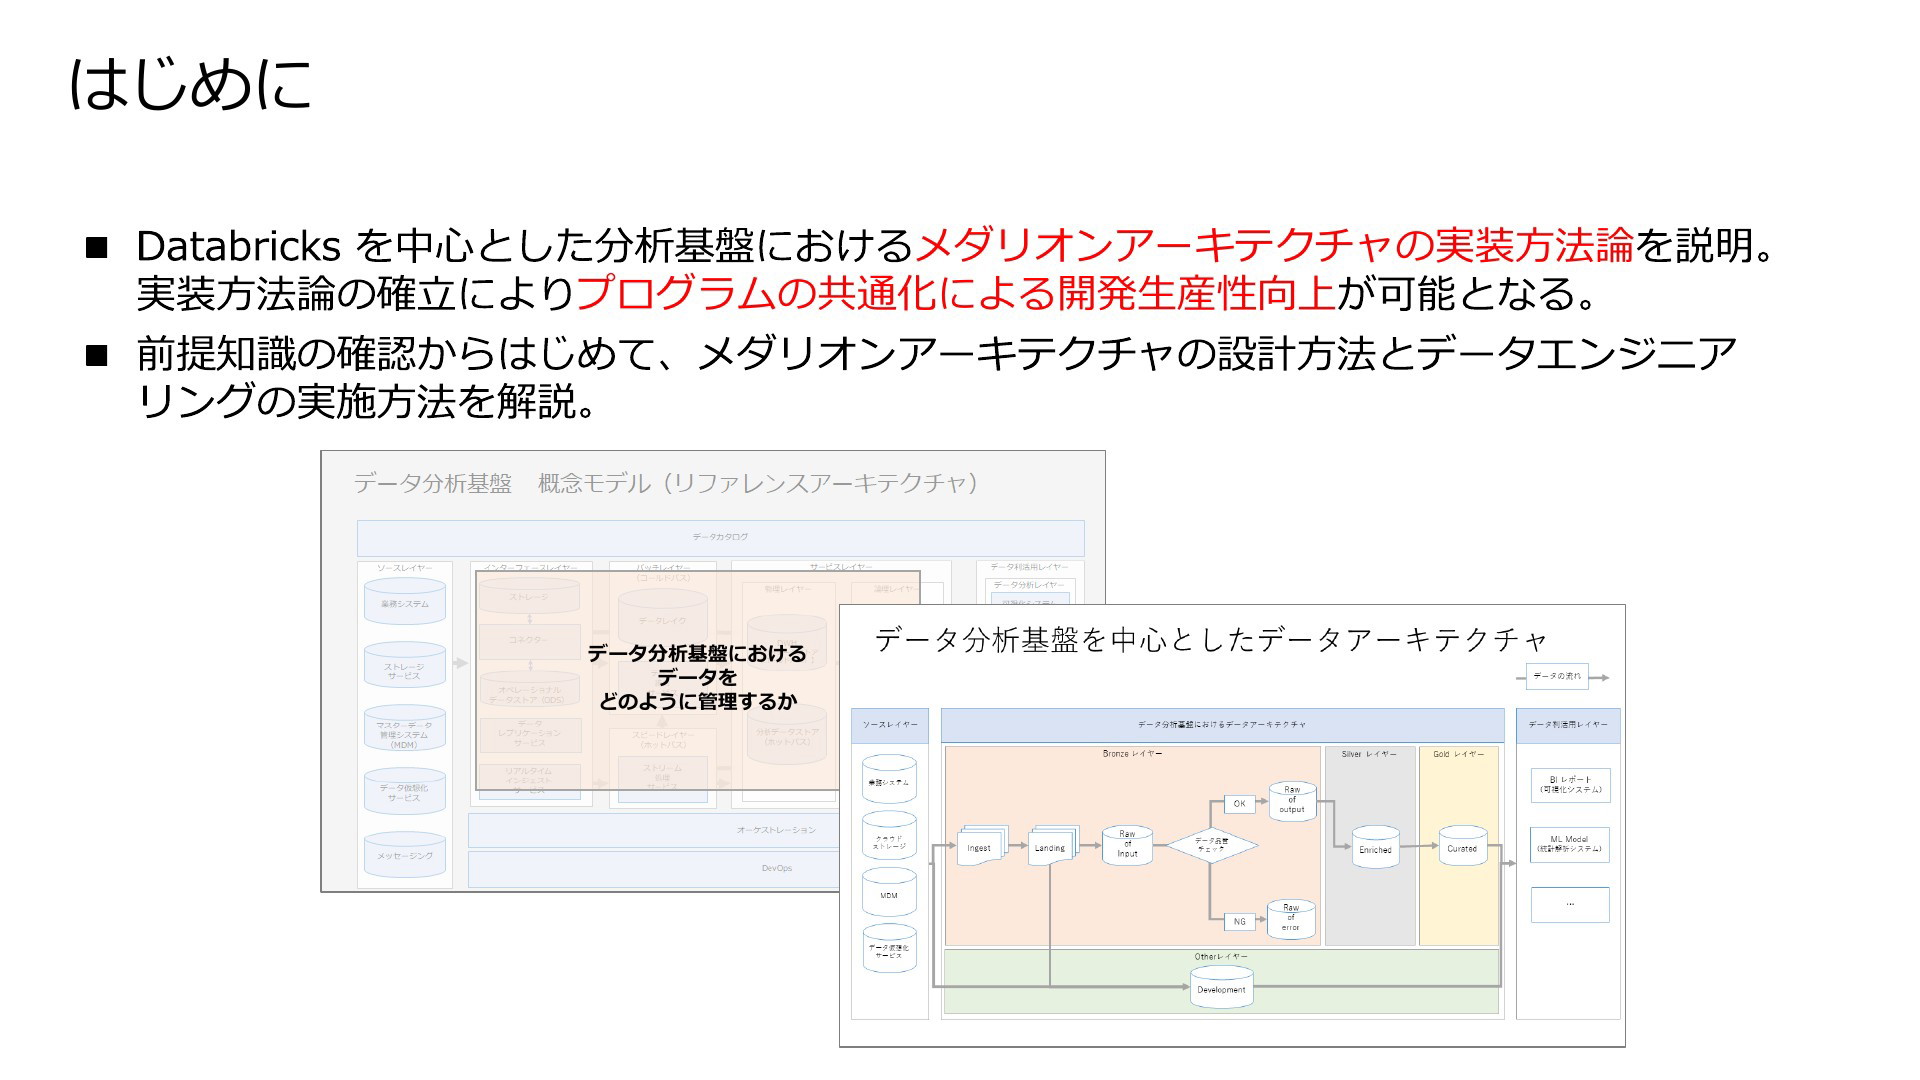Select the Development cylinder
This screenshot has width=1920, height=1080.
[x=1221, y=987]
